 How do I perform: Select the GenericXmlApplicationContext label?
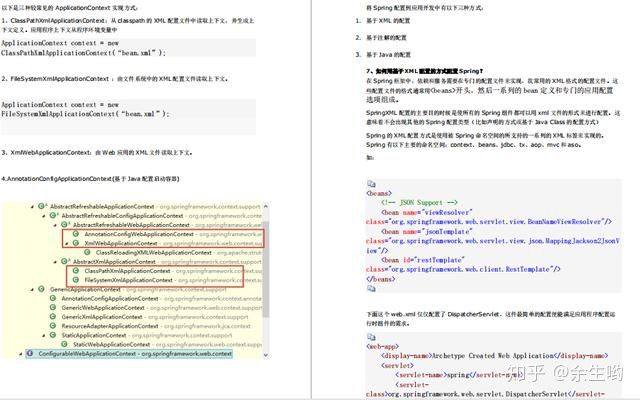pyautogui.click(x=102, y=317)
